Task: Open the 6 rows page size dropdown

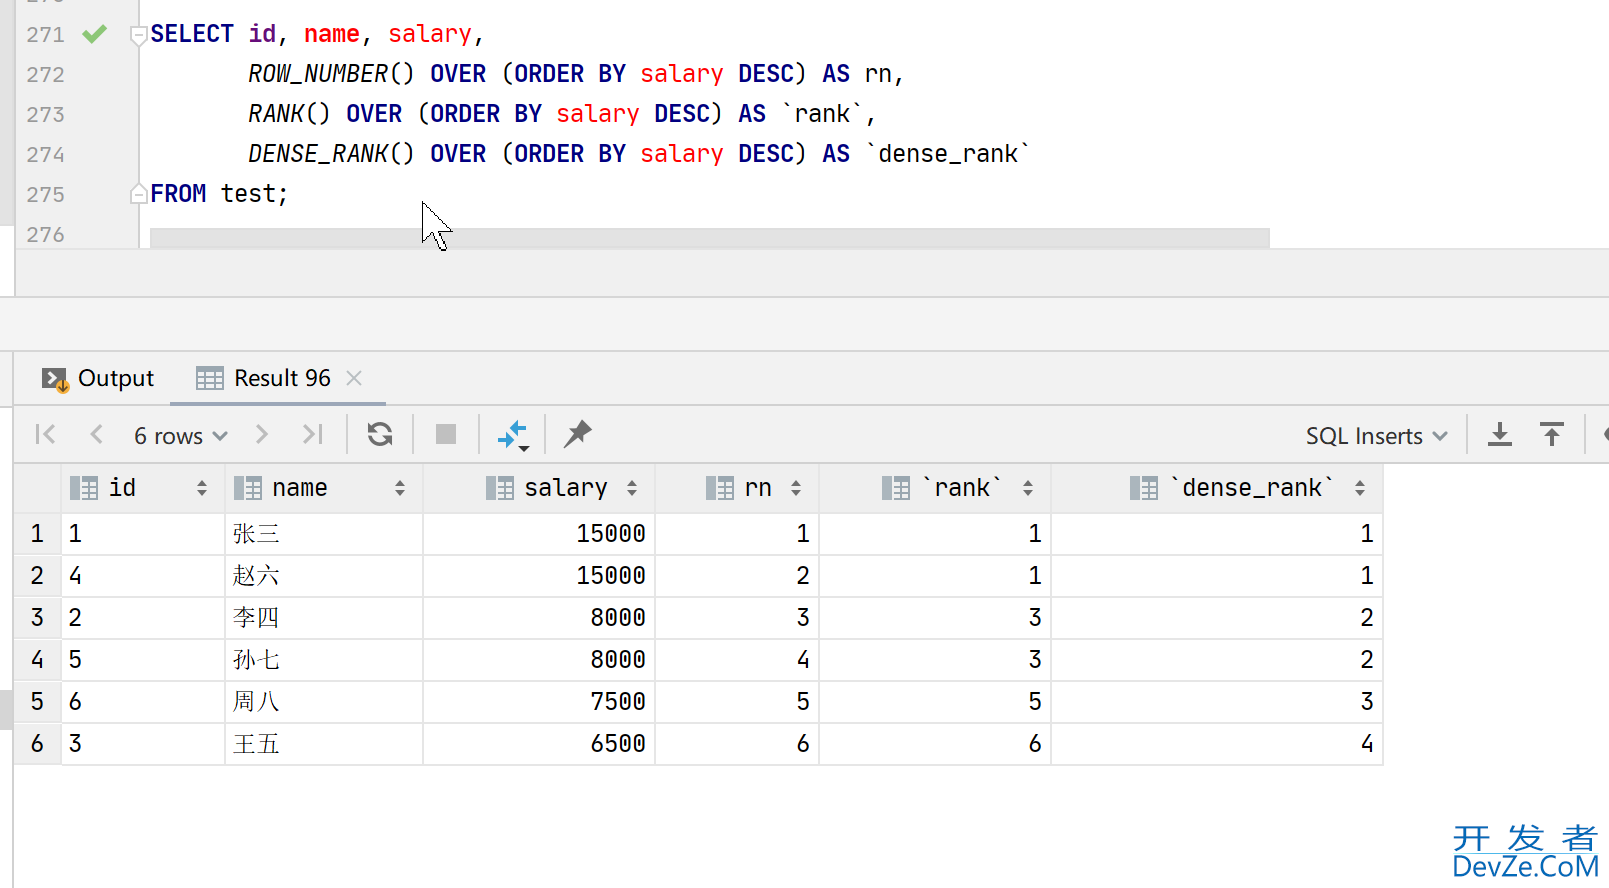Action: 181,436
